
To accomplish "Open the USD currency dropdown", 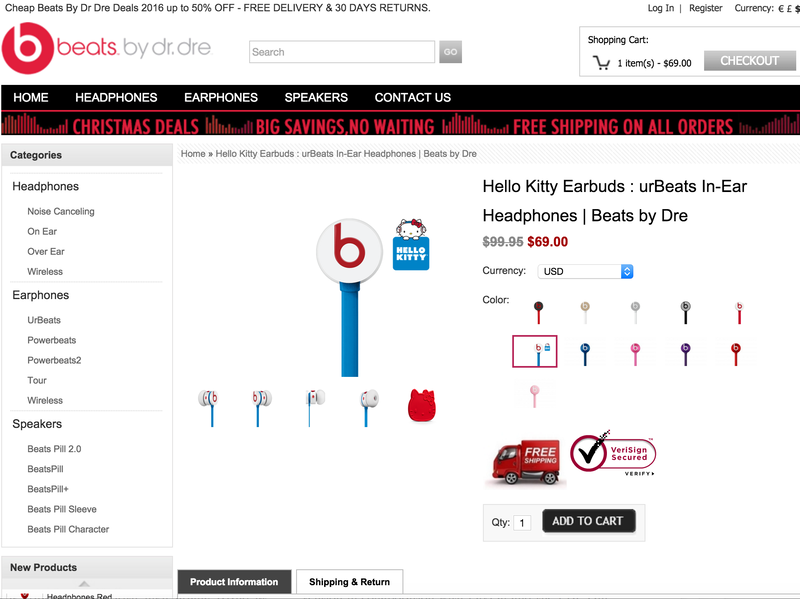I will coord(585,271).
